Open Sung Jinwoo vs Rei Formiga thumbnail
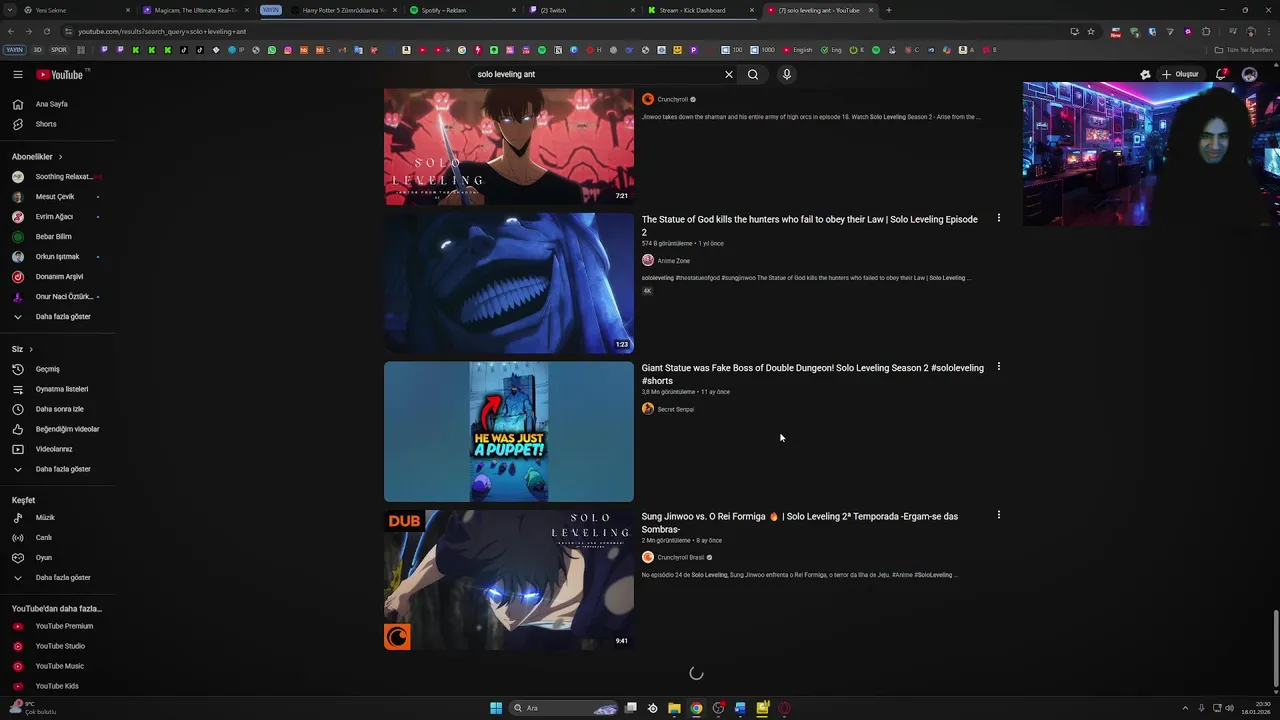Image resolution: width=1280 pixels, height=720 pixels. (509, 580)
